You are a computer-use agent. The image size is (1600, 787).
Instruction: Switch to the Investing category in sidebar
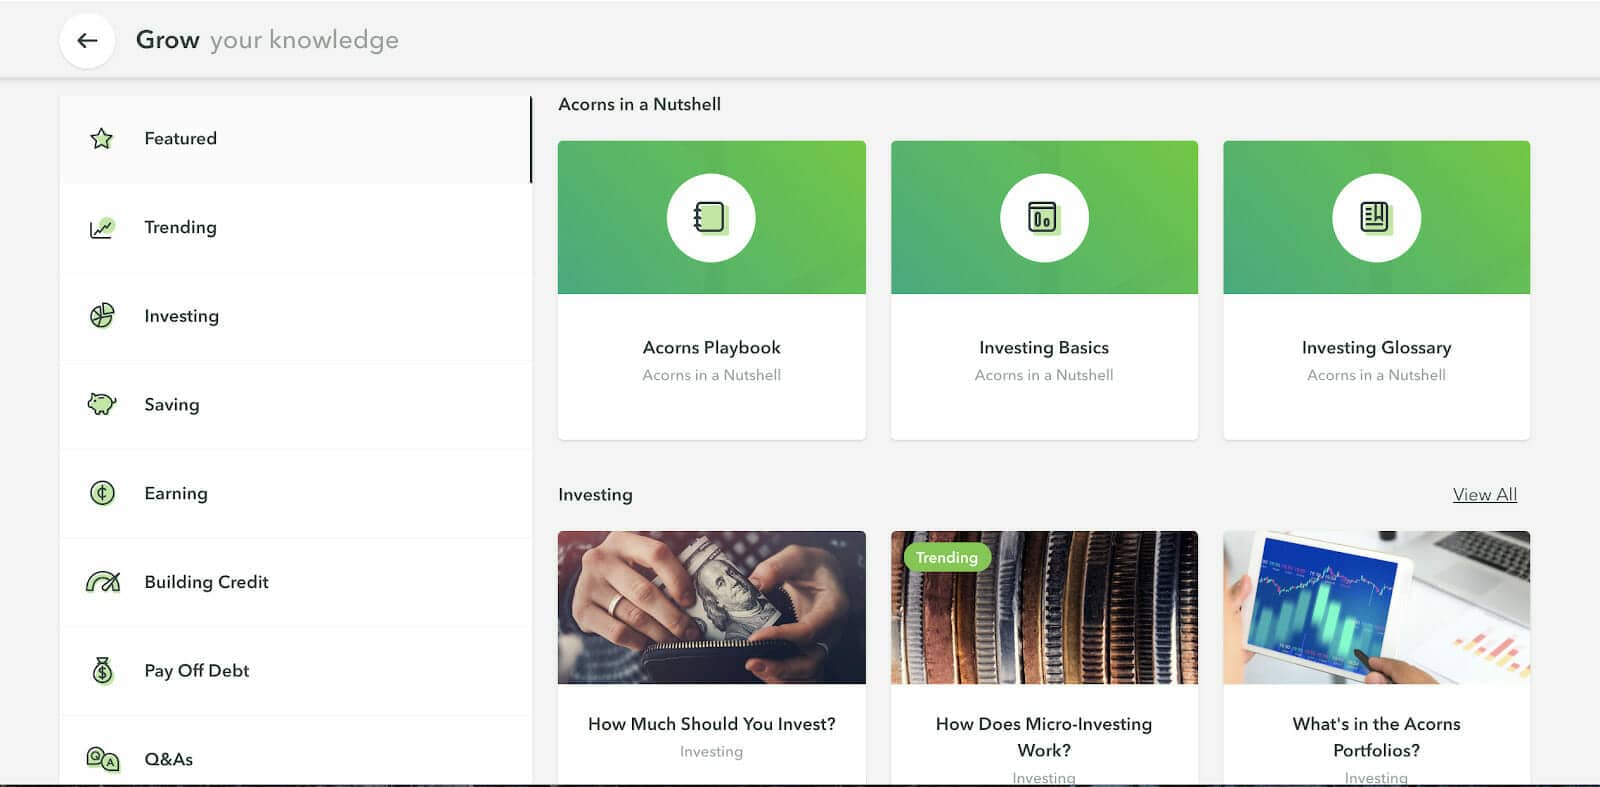coord(295,316)
